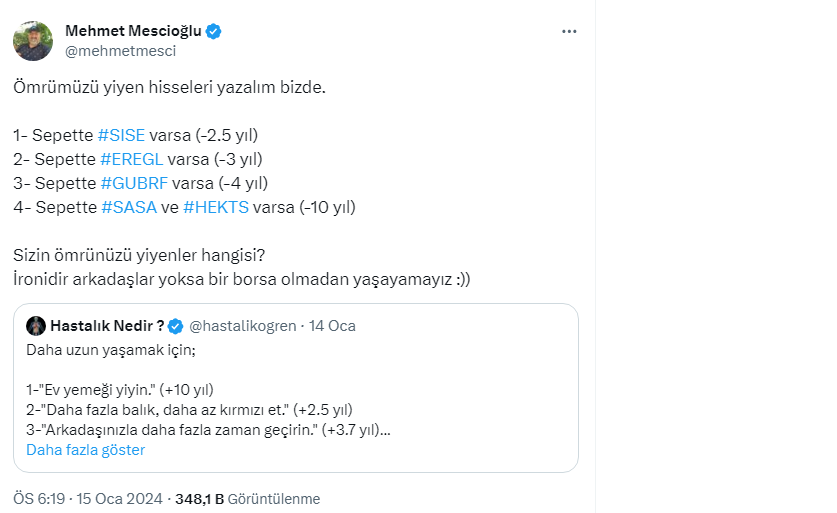Click the Hastalık Nedir ? account name
The image size is (837, 513).
point(105,326)
